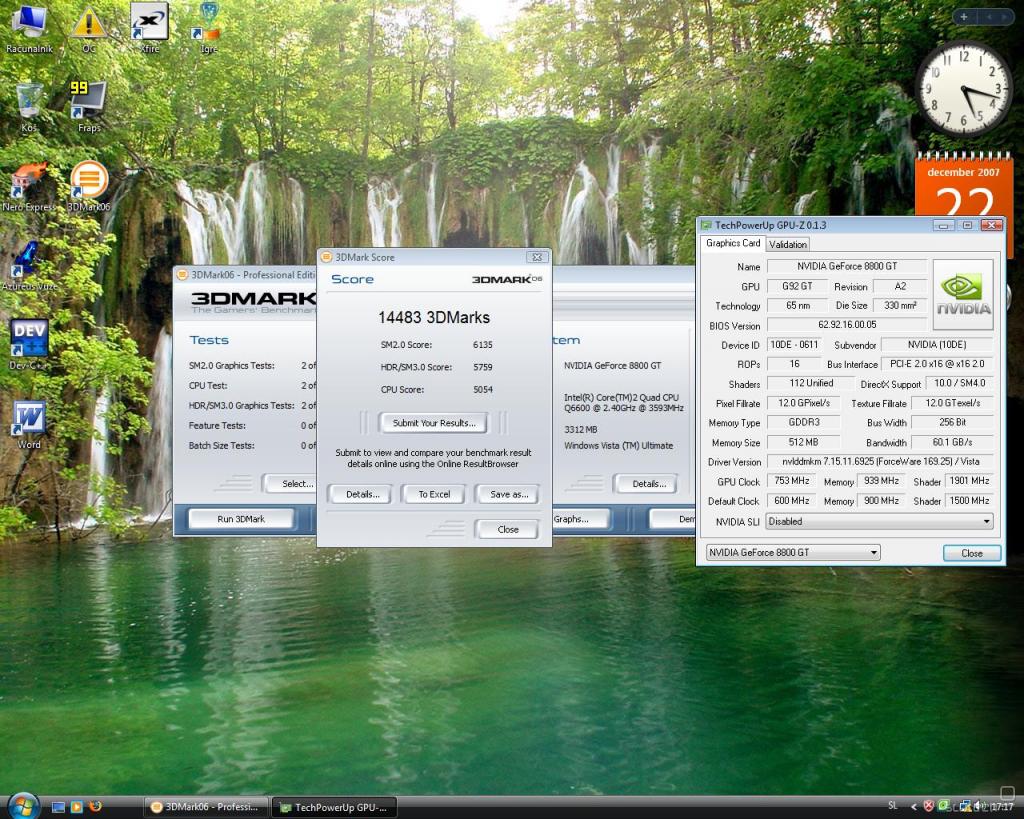Click the Shaders 112 Unified field
1024x819 pixels.
click(x=810, y=383)
